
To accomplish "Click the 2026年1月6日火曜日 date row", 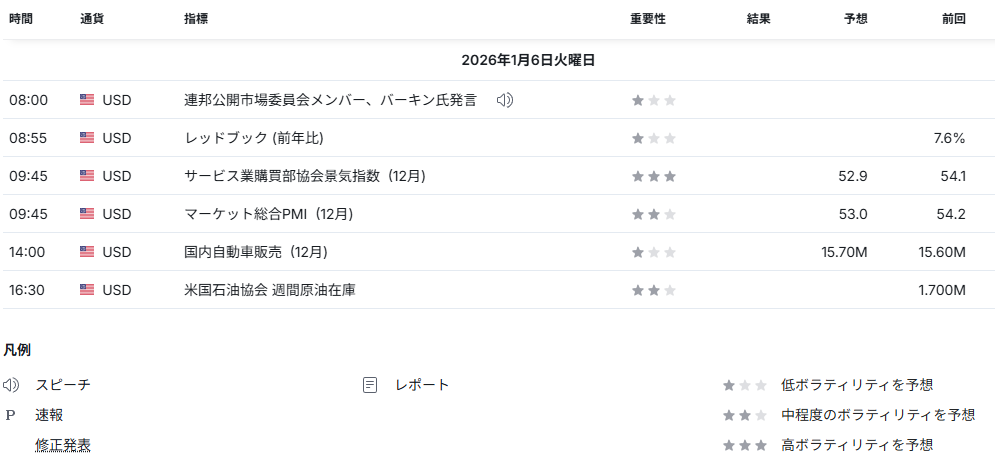I will pos(528,60).
